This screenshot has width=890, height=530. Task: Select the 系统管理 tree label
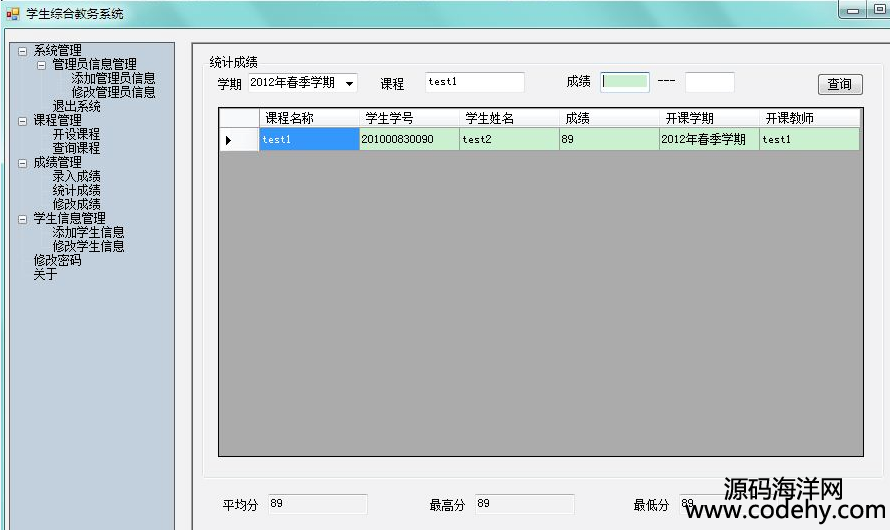pyautogui.click(x=57, y=50)
